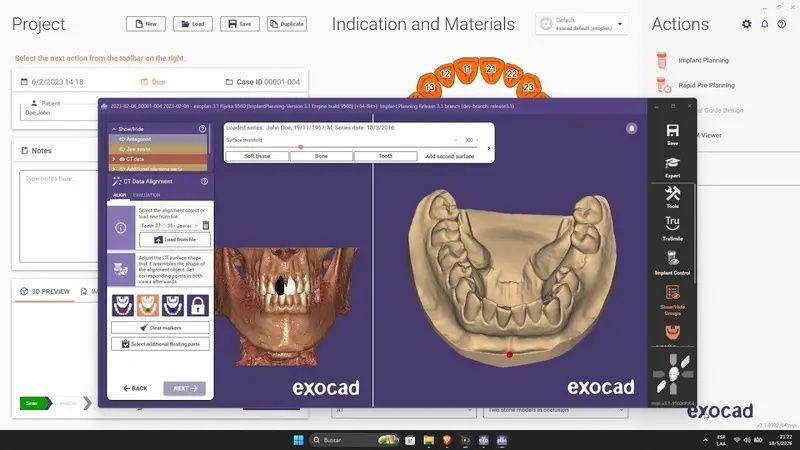The width and height of the screenshot is (800, 450).
Task: Apply the Tooth threshold preset
Action: pos(386,156)
